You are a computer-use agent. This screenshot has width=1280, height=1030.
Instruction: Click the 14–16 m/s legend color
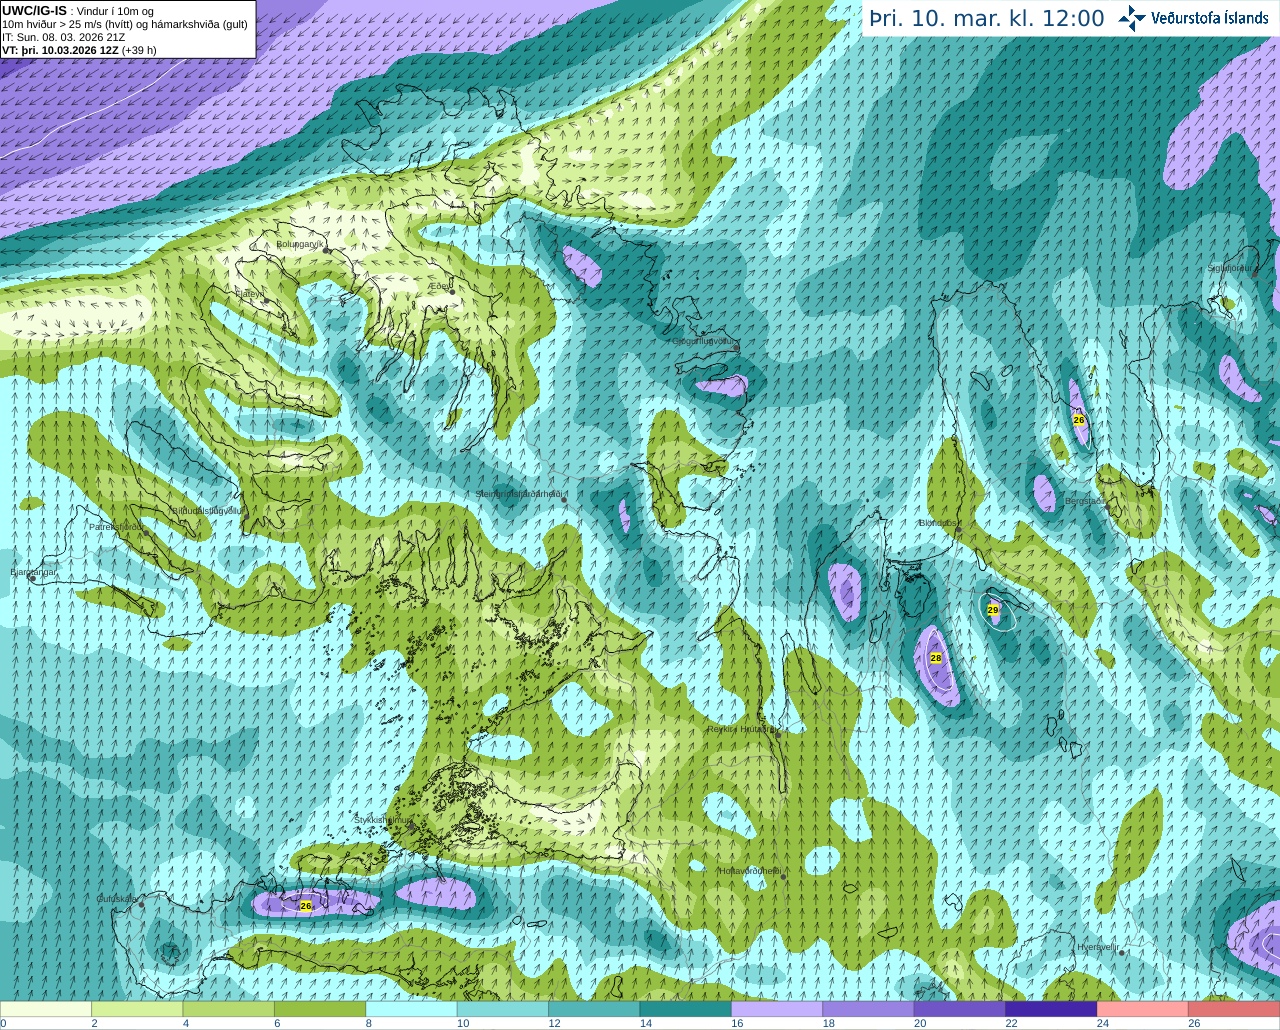[x=686, y=1009]
